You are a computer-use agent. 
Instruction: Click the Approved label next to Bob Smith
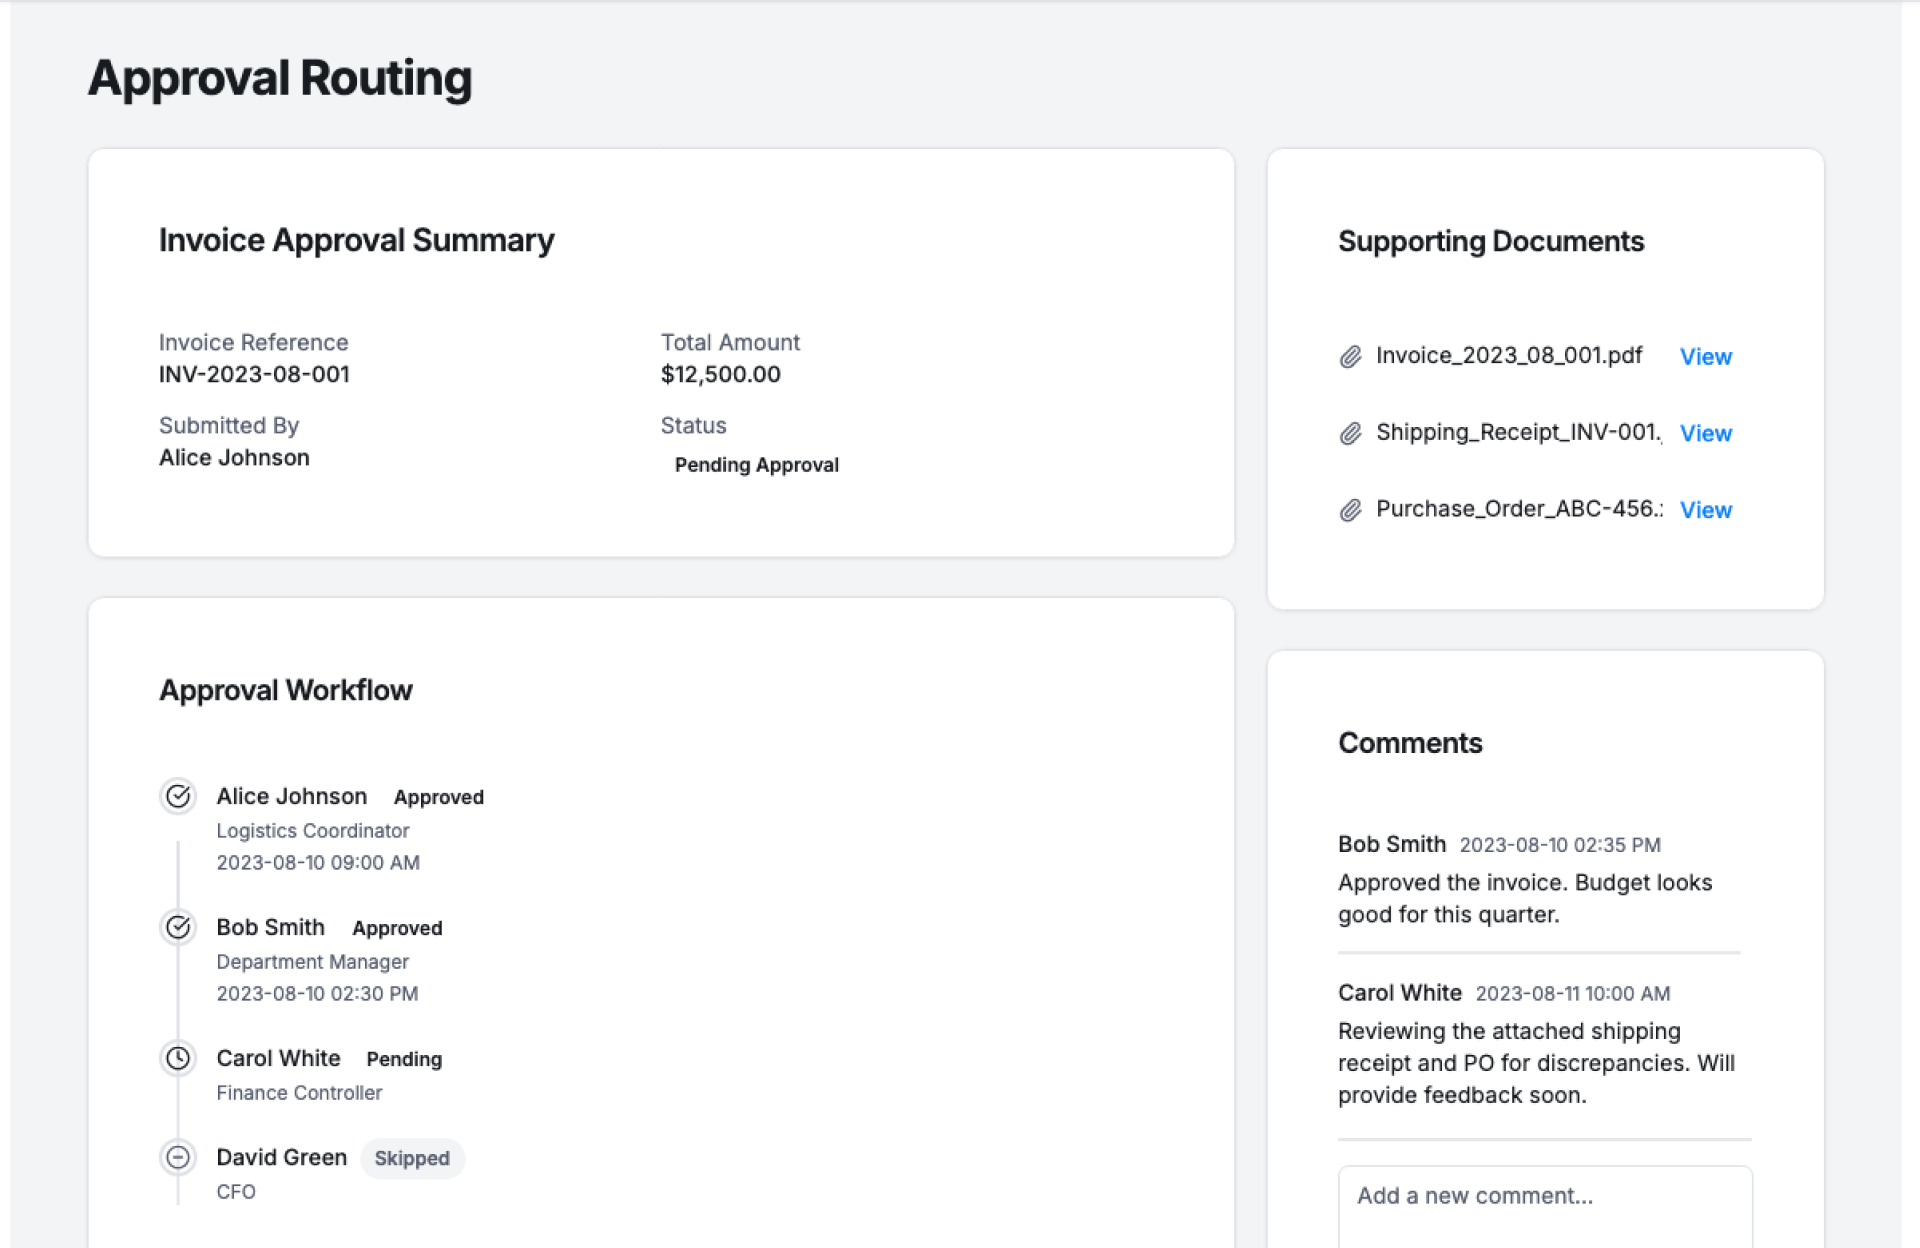(397, 928)
